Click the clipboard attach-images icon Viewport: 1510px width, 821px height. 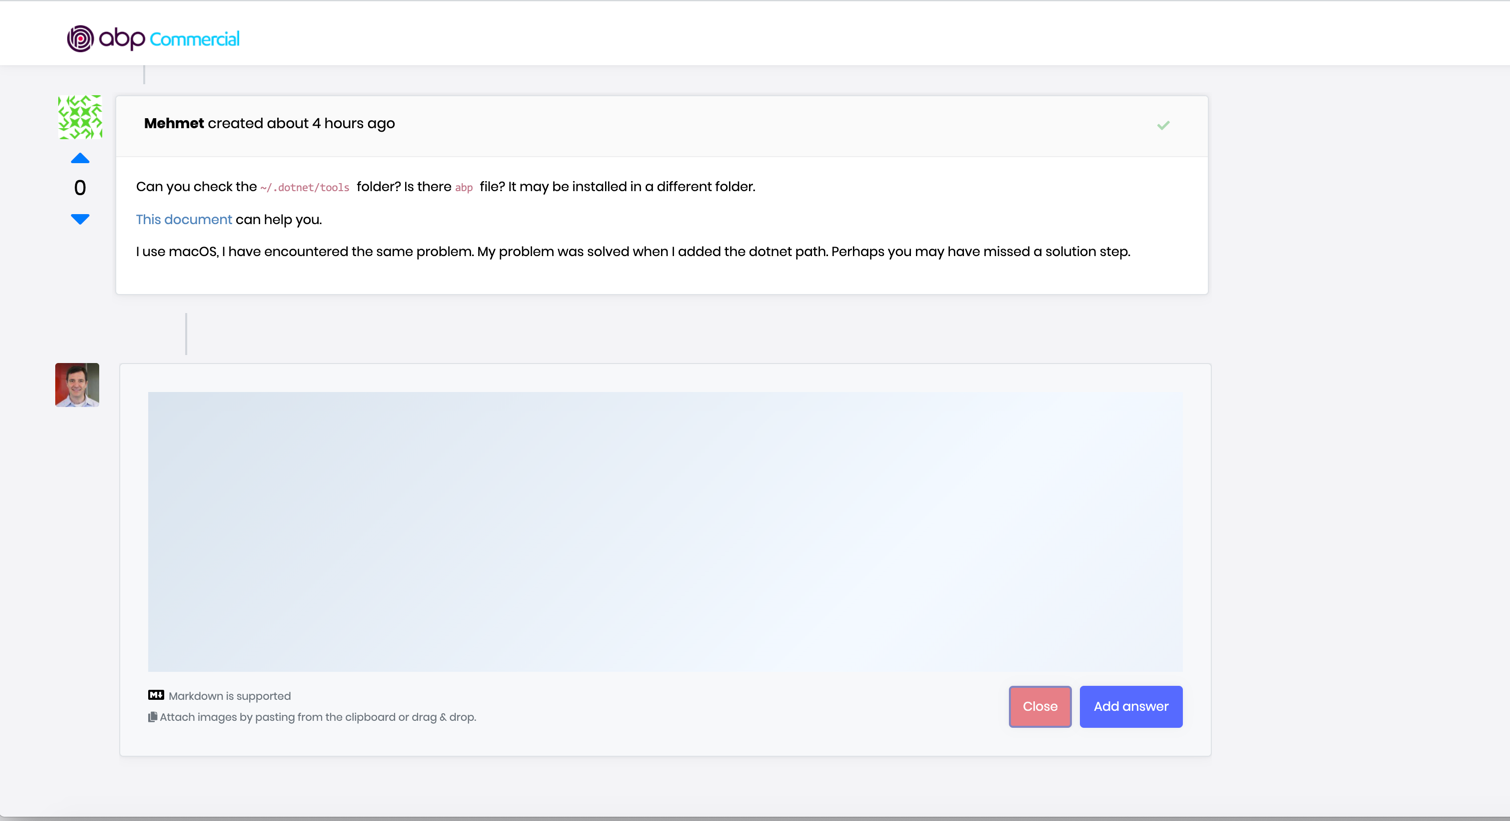pyautogui.click(x=153, y=717)
